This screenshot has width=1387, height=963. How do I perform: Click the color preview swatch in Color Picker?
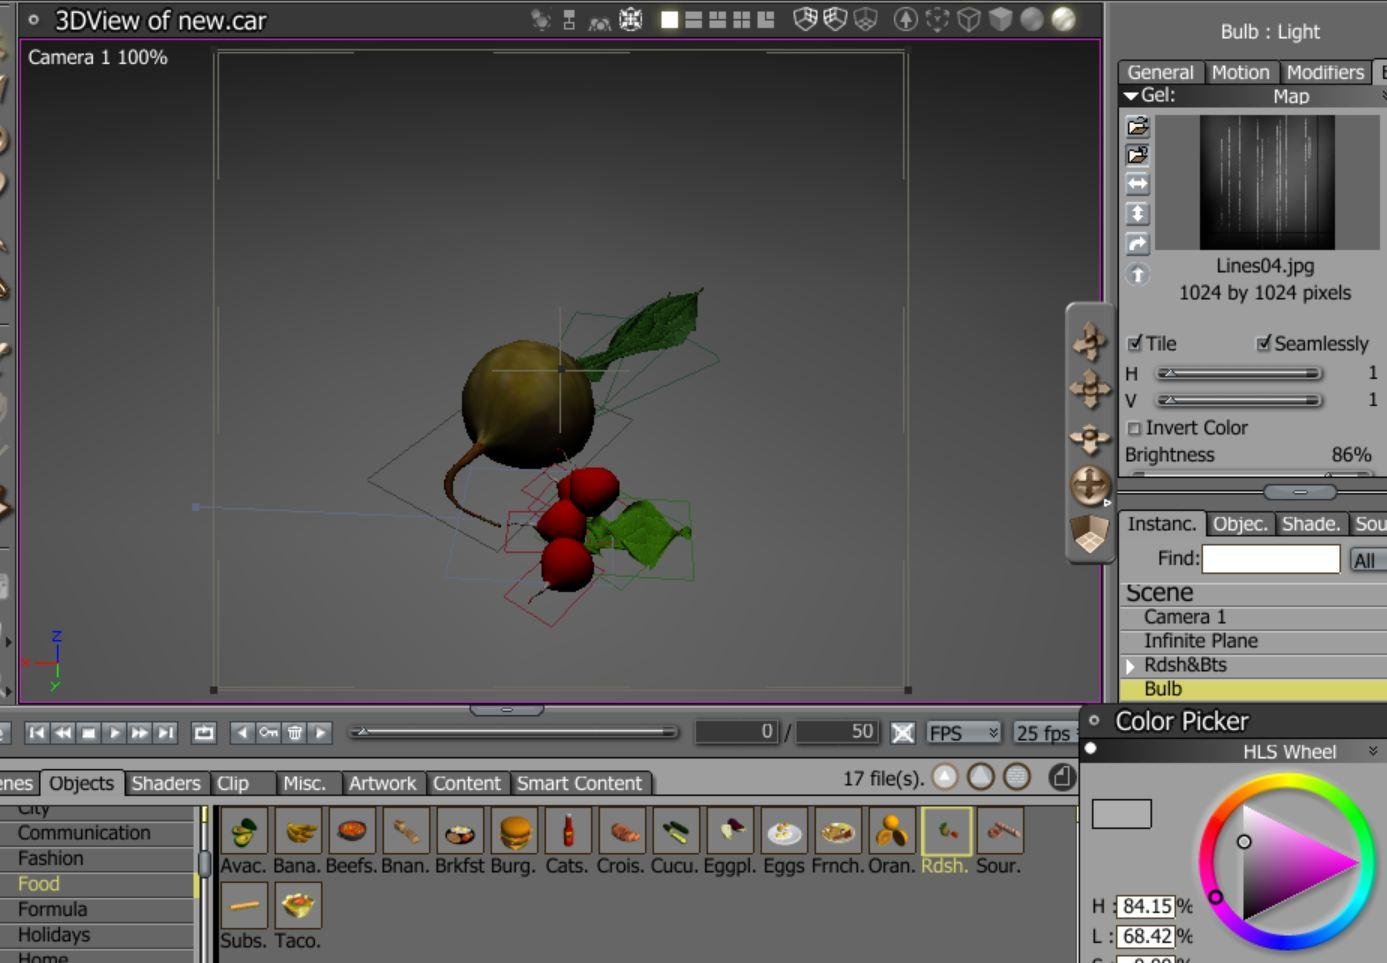(x=1122, y=814)
